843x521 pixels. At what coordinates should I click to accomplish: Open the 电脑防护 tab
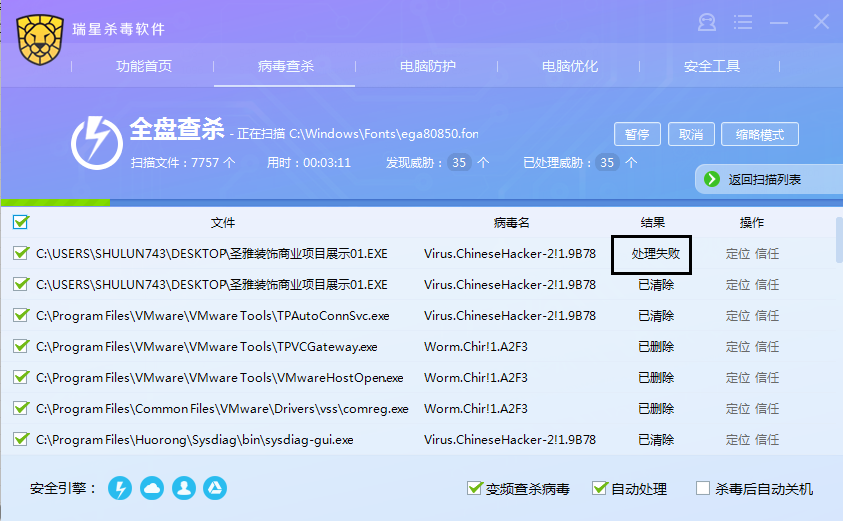427,66
